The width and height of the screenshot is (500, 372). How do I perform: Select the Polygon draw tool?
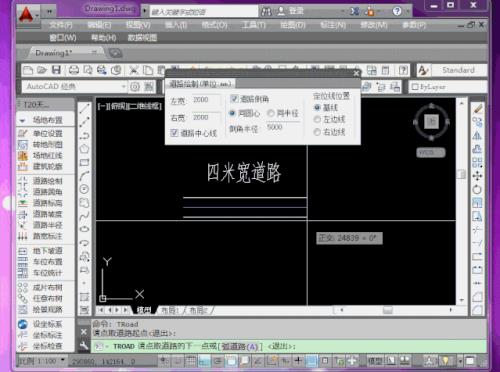click(84, 149)
